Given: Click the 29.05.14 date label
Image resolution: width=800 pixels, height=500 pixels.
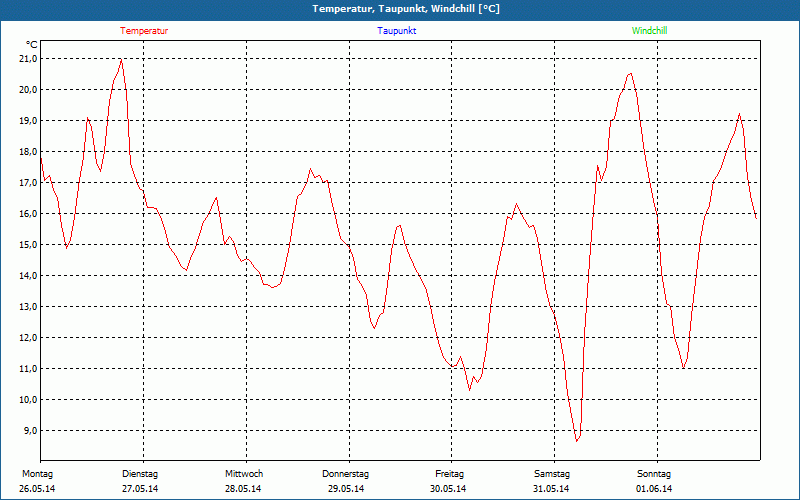Looking at the screenshot, I should coord(346,489).
